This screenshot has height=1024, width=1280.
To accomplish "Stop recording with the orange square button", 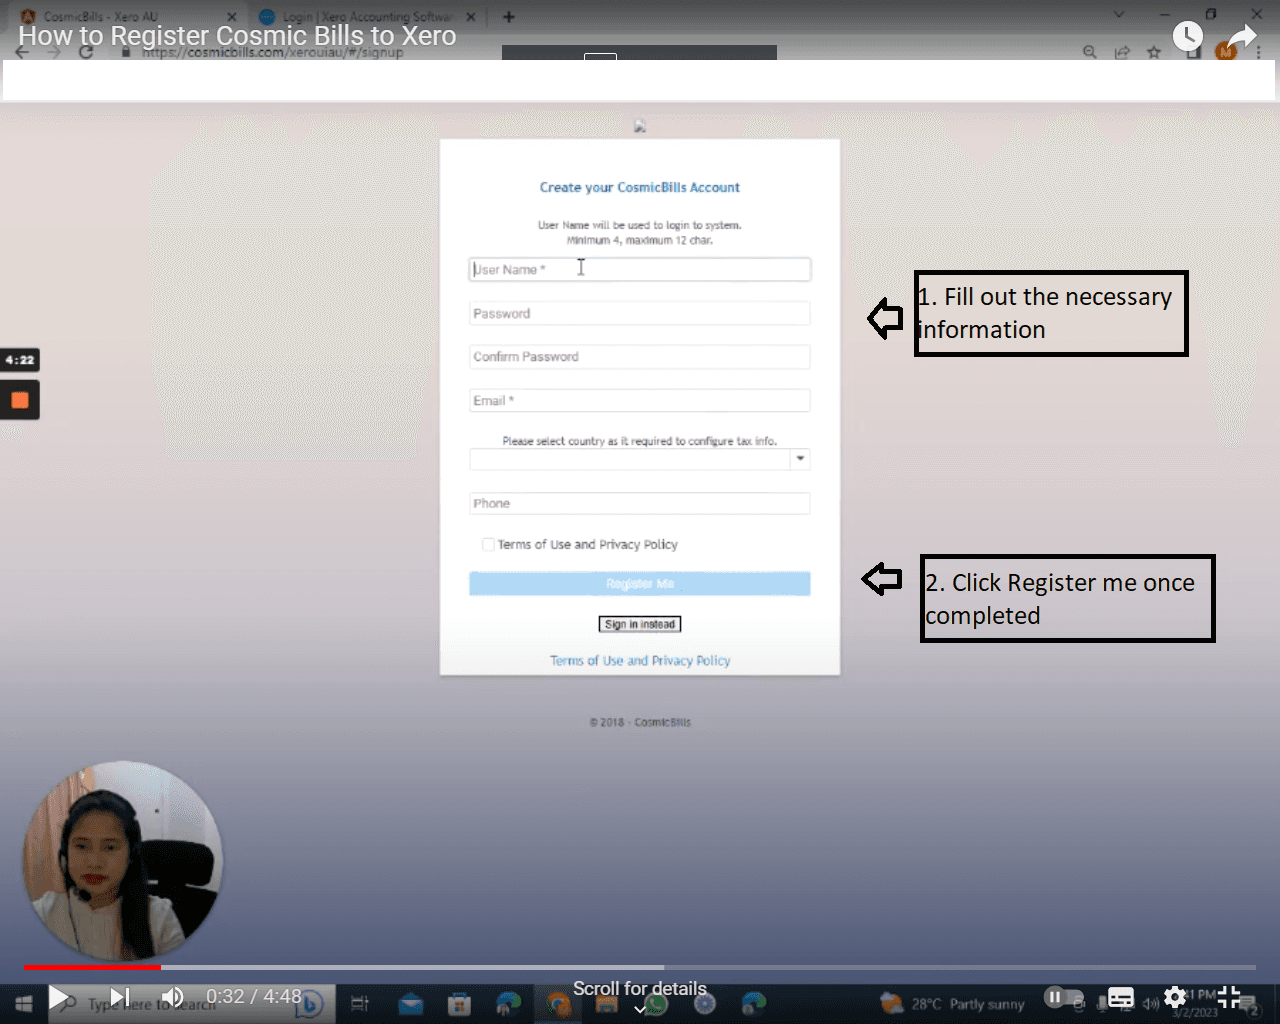I will click(x=20, y=401).
